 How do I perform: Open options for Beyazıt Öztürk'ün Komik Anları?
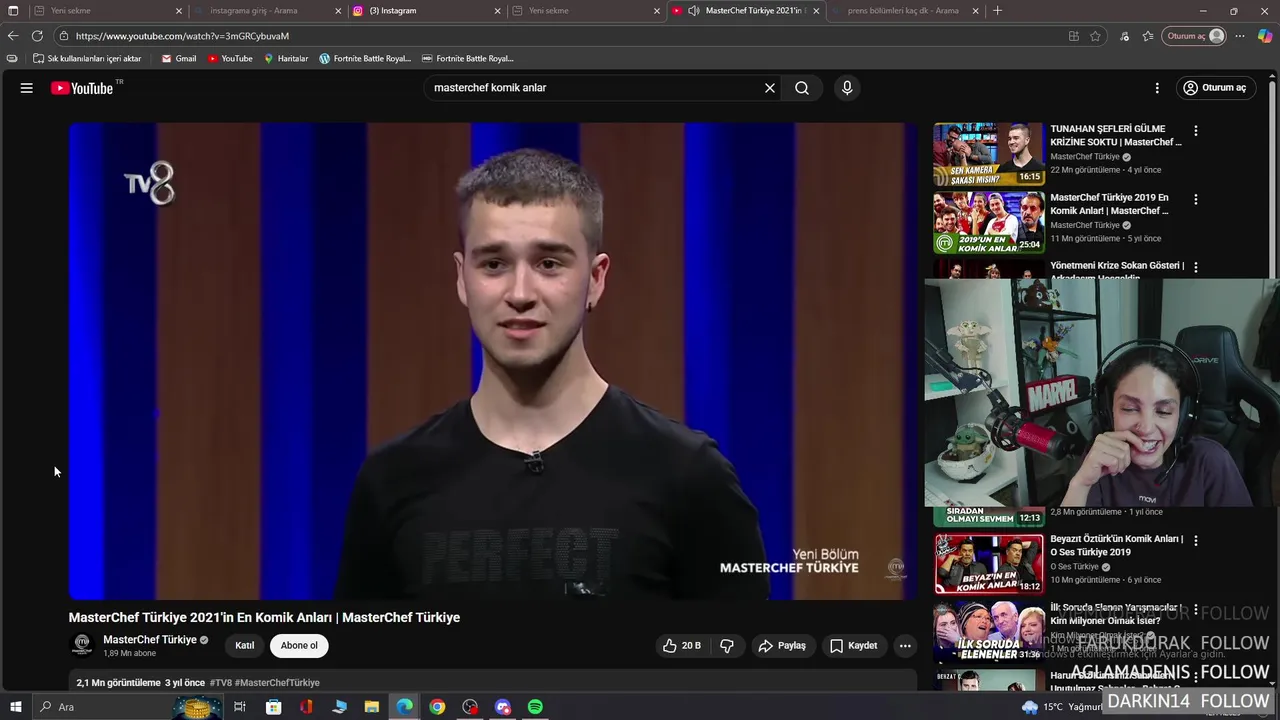pyautogui.click(x=1195, y=541)
